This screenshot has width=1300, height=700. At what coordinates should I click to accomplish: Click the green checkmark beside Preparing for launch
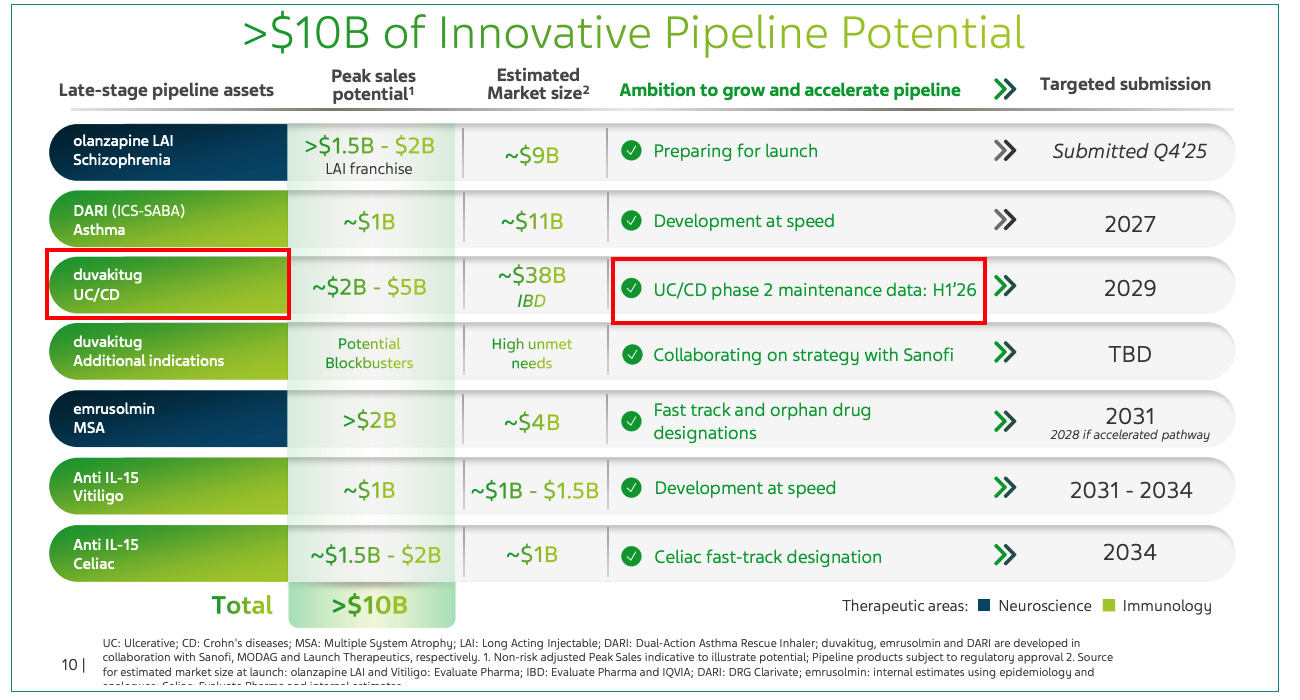(x=631, y=151)
